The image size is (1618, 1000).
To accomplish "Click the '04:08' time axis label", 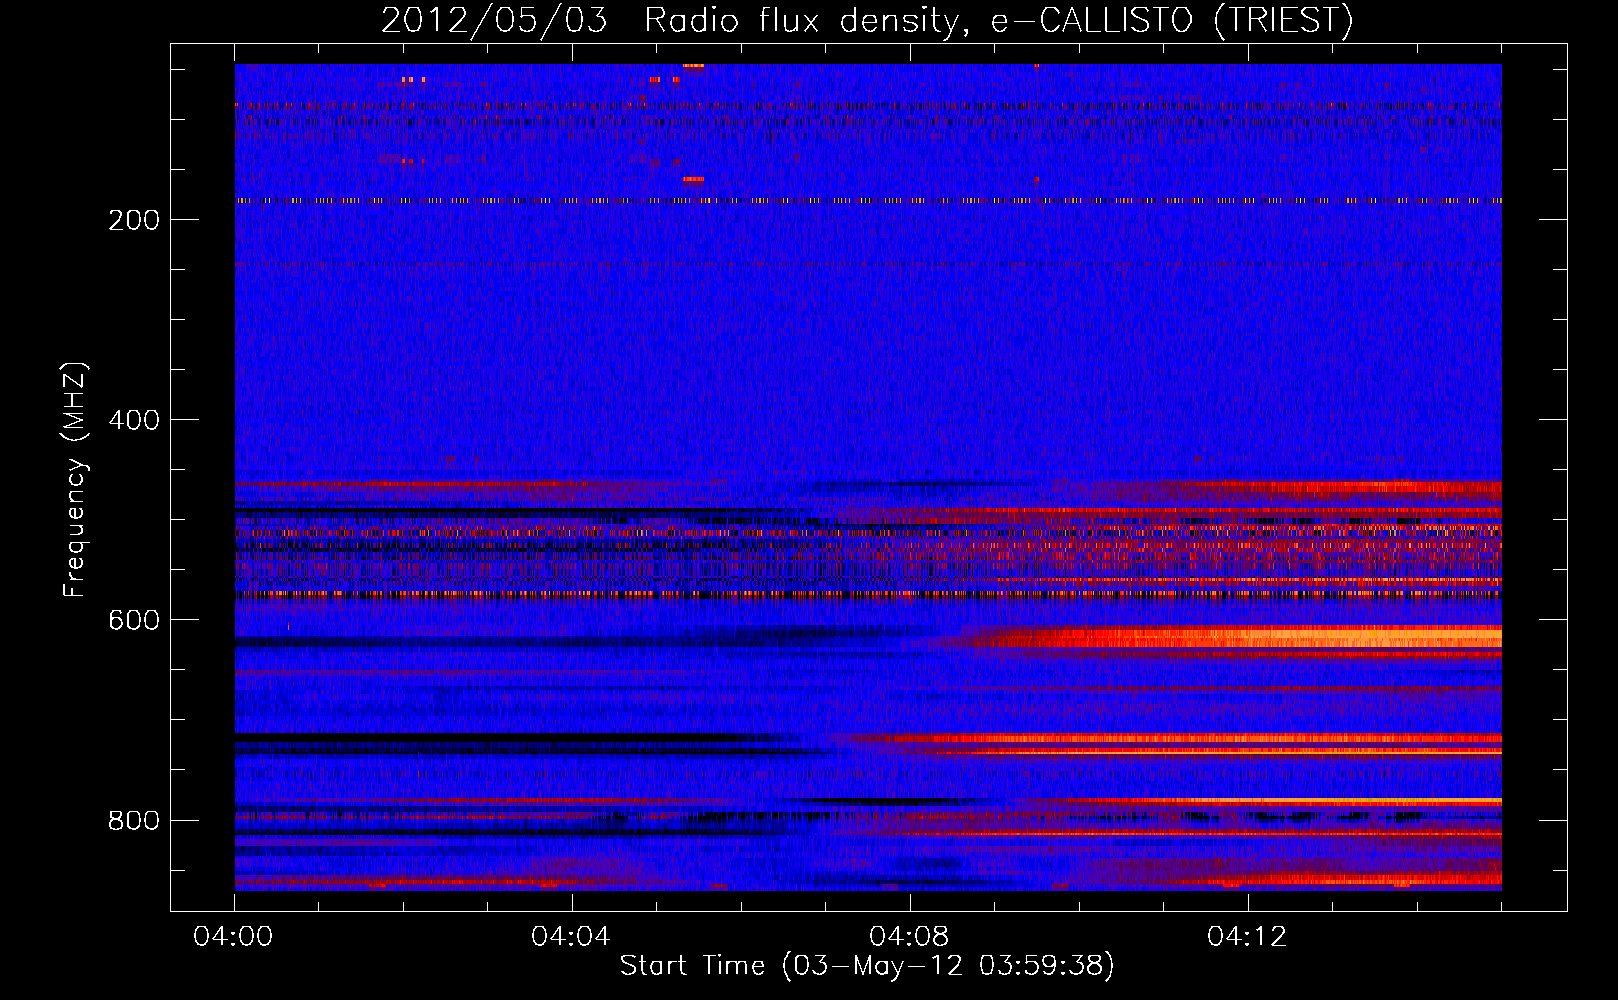I will 909,937.
